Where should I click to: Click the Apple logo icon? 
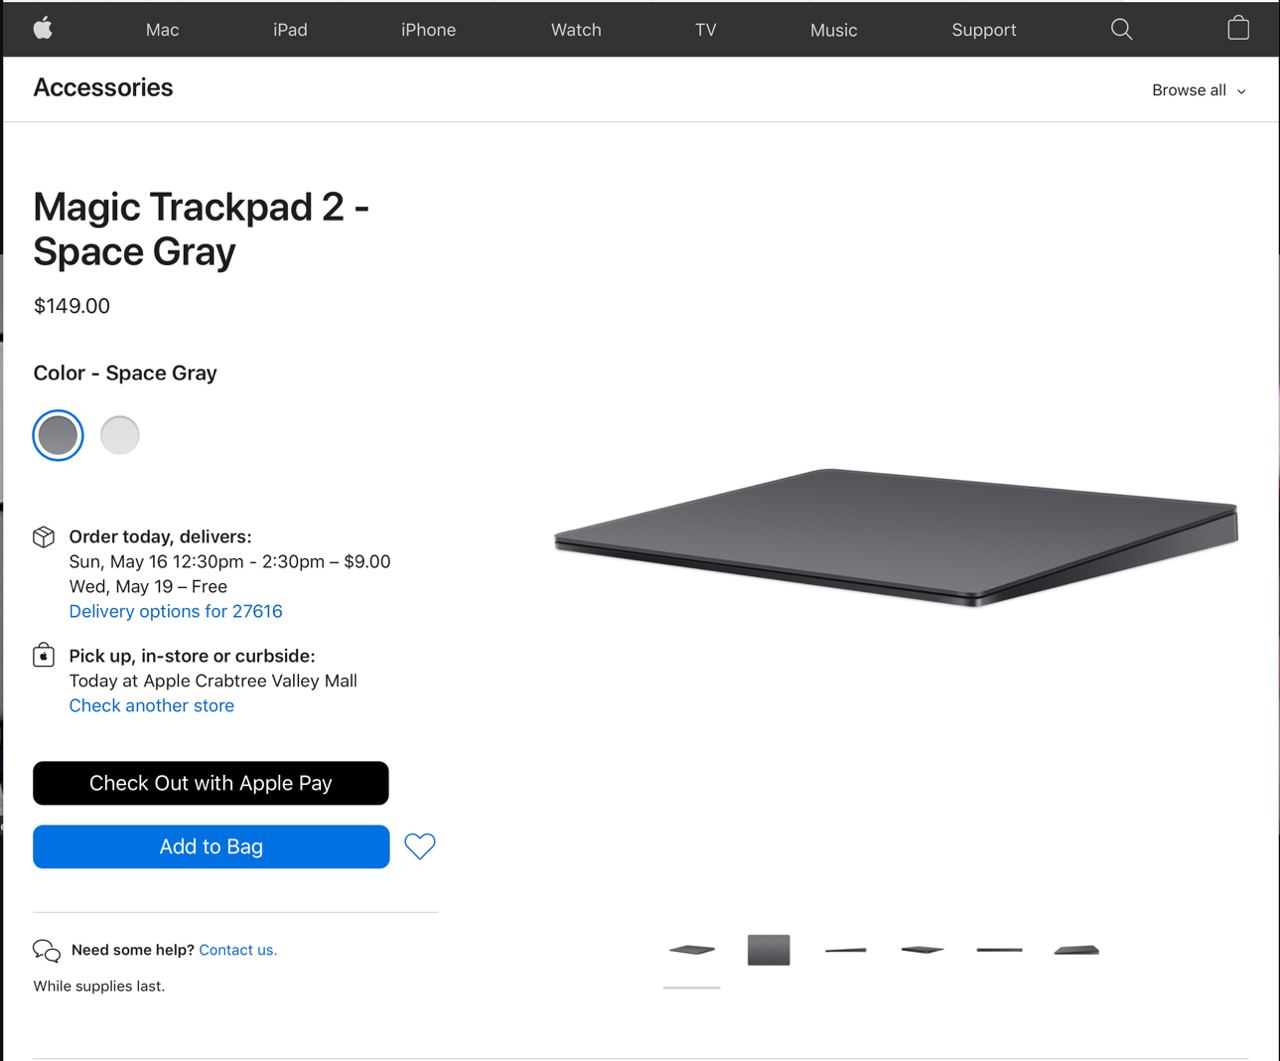tap(43, 29)
